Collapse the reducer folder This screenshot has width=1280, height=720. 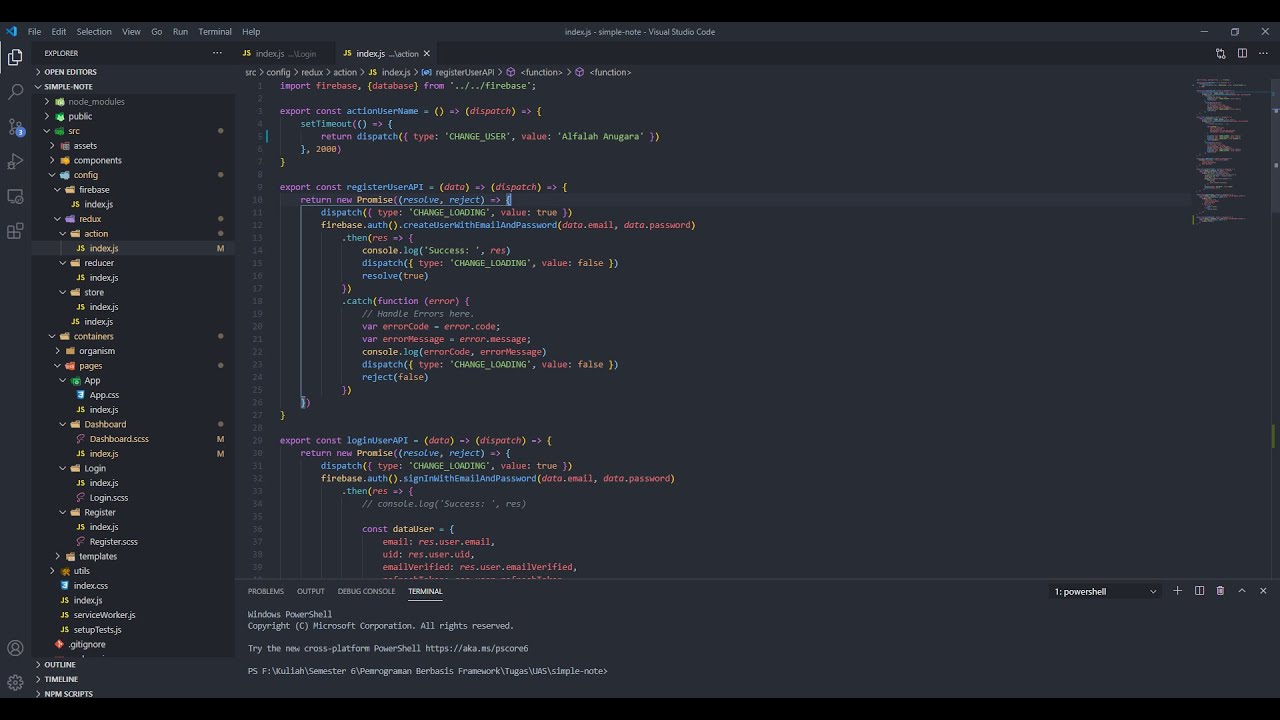tap(99, 263)
